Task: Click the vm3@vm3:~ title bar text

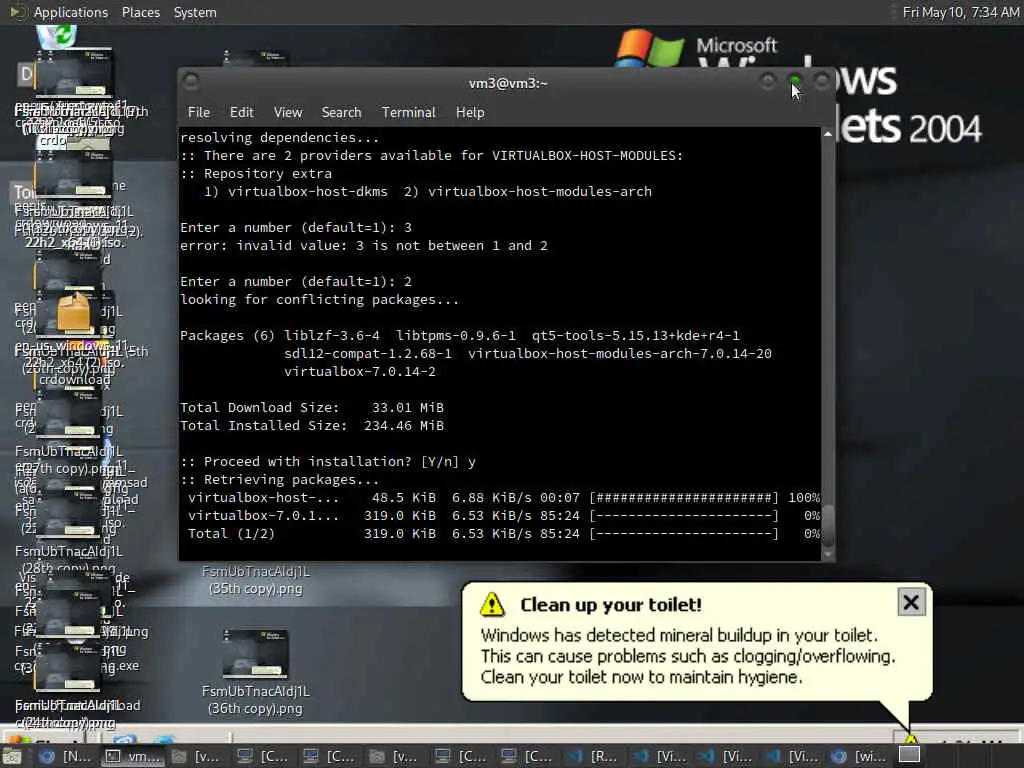Action: click(508, 83)
